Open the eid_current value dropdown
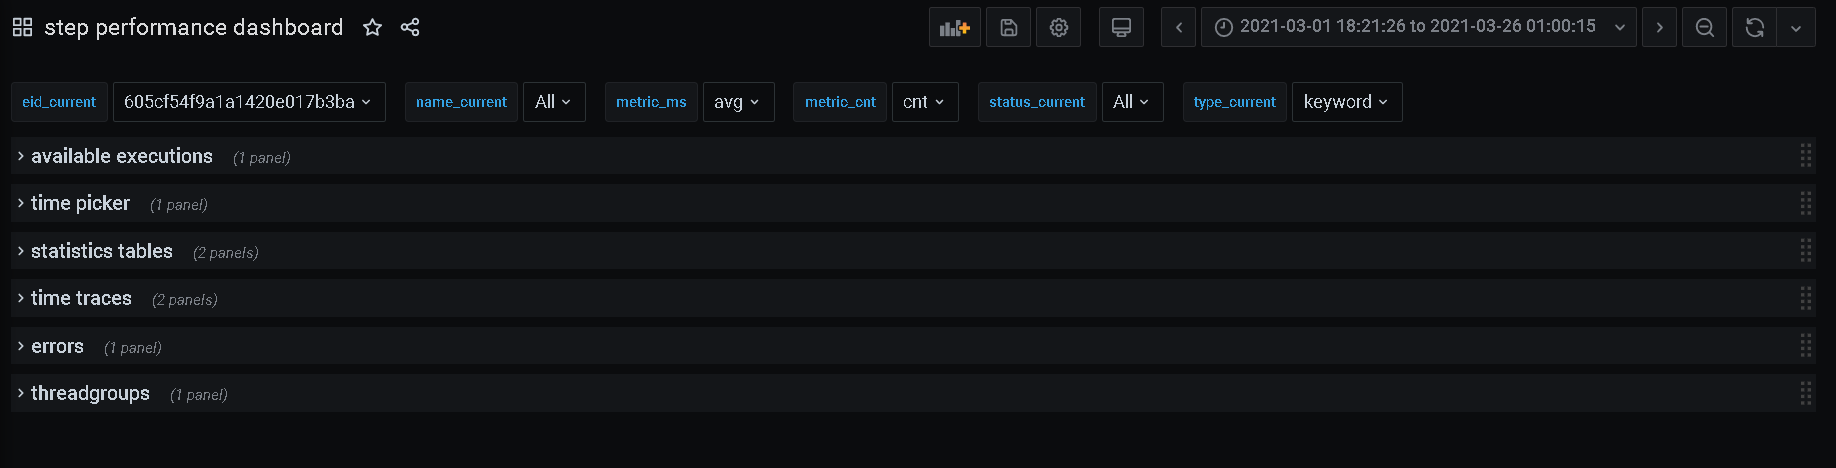Screen dimensions: 1836x468 pyautogui.click(x=249, y=102)
